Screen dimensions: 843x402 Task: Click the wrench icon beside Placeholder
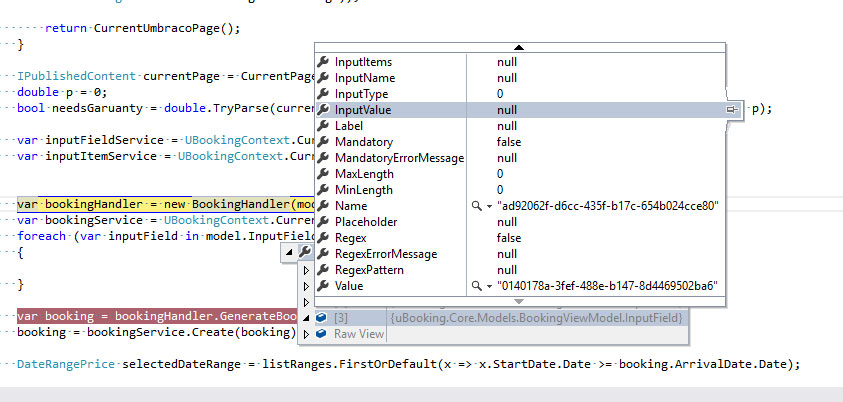(x=323, y=222)
